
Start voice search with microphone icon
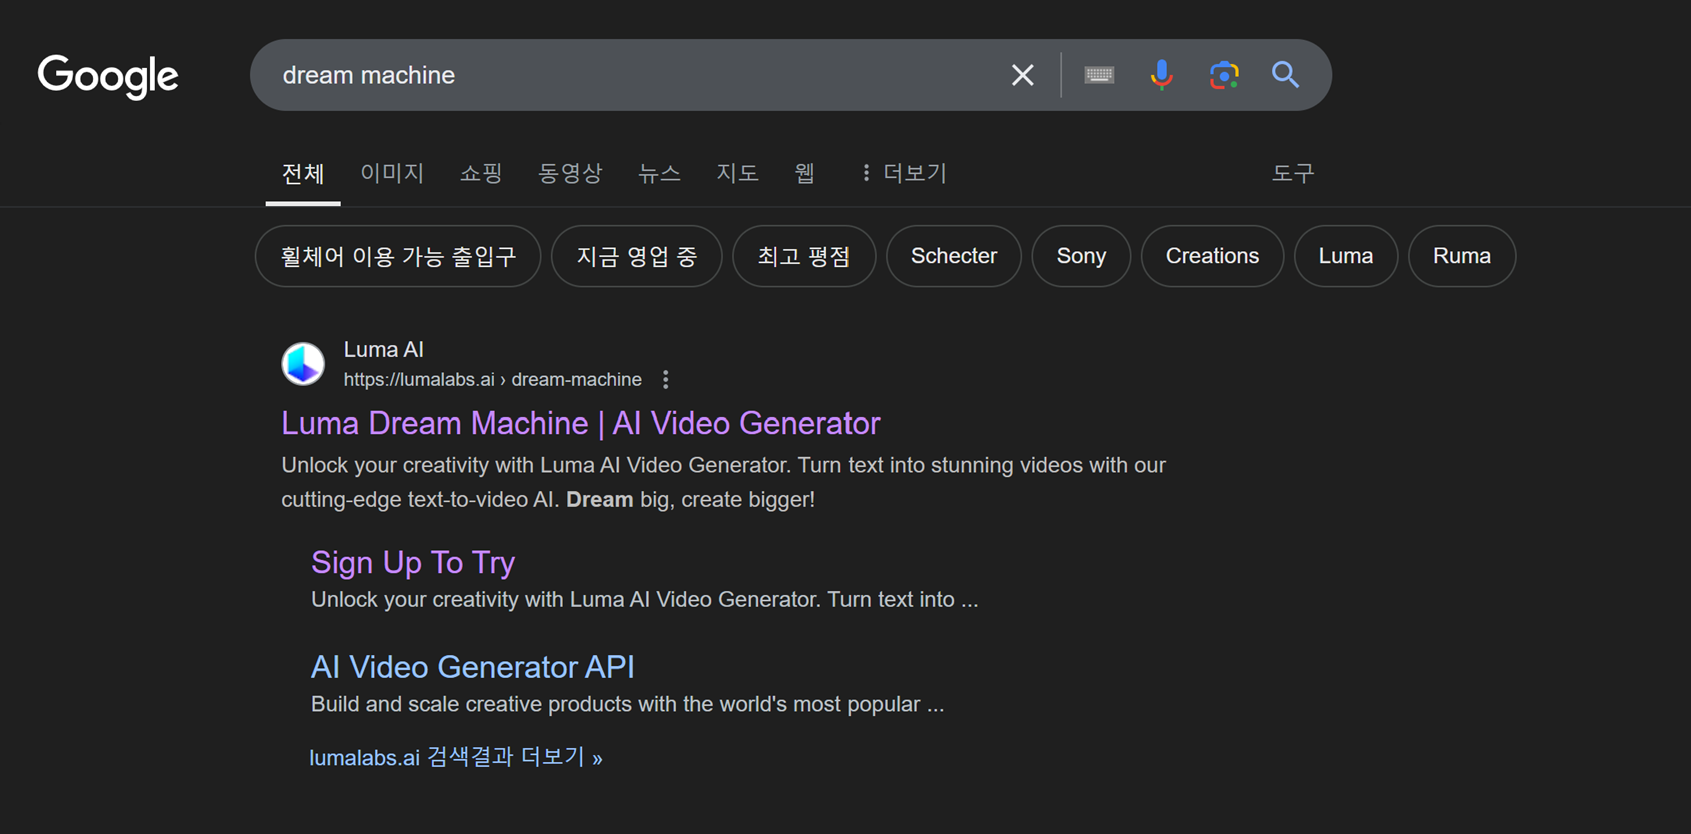tap(1161, 75)
